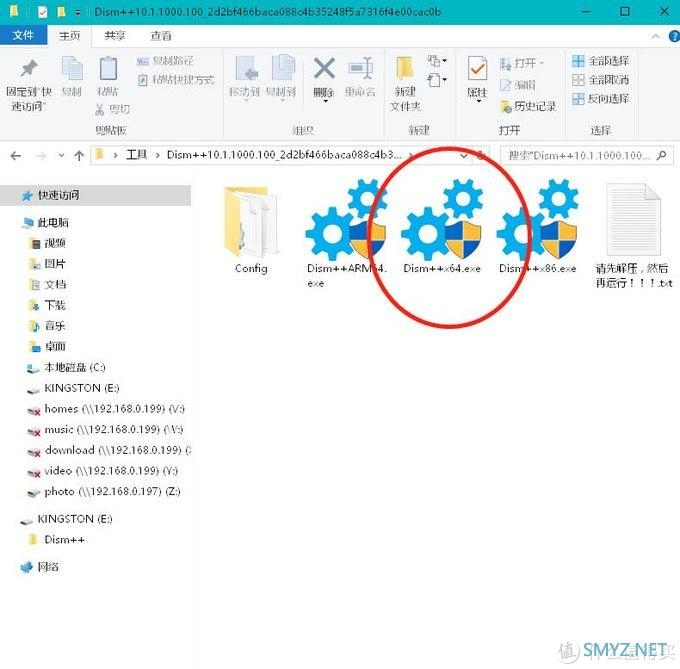Click title bar properties checkmark icon
Screen dimensions: 680x669
42,12
